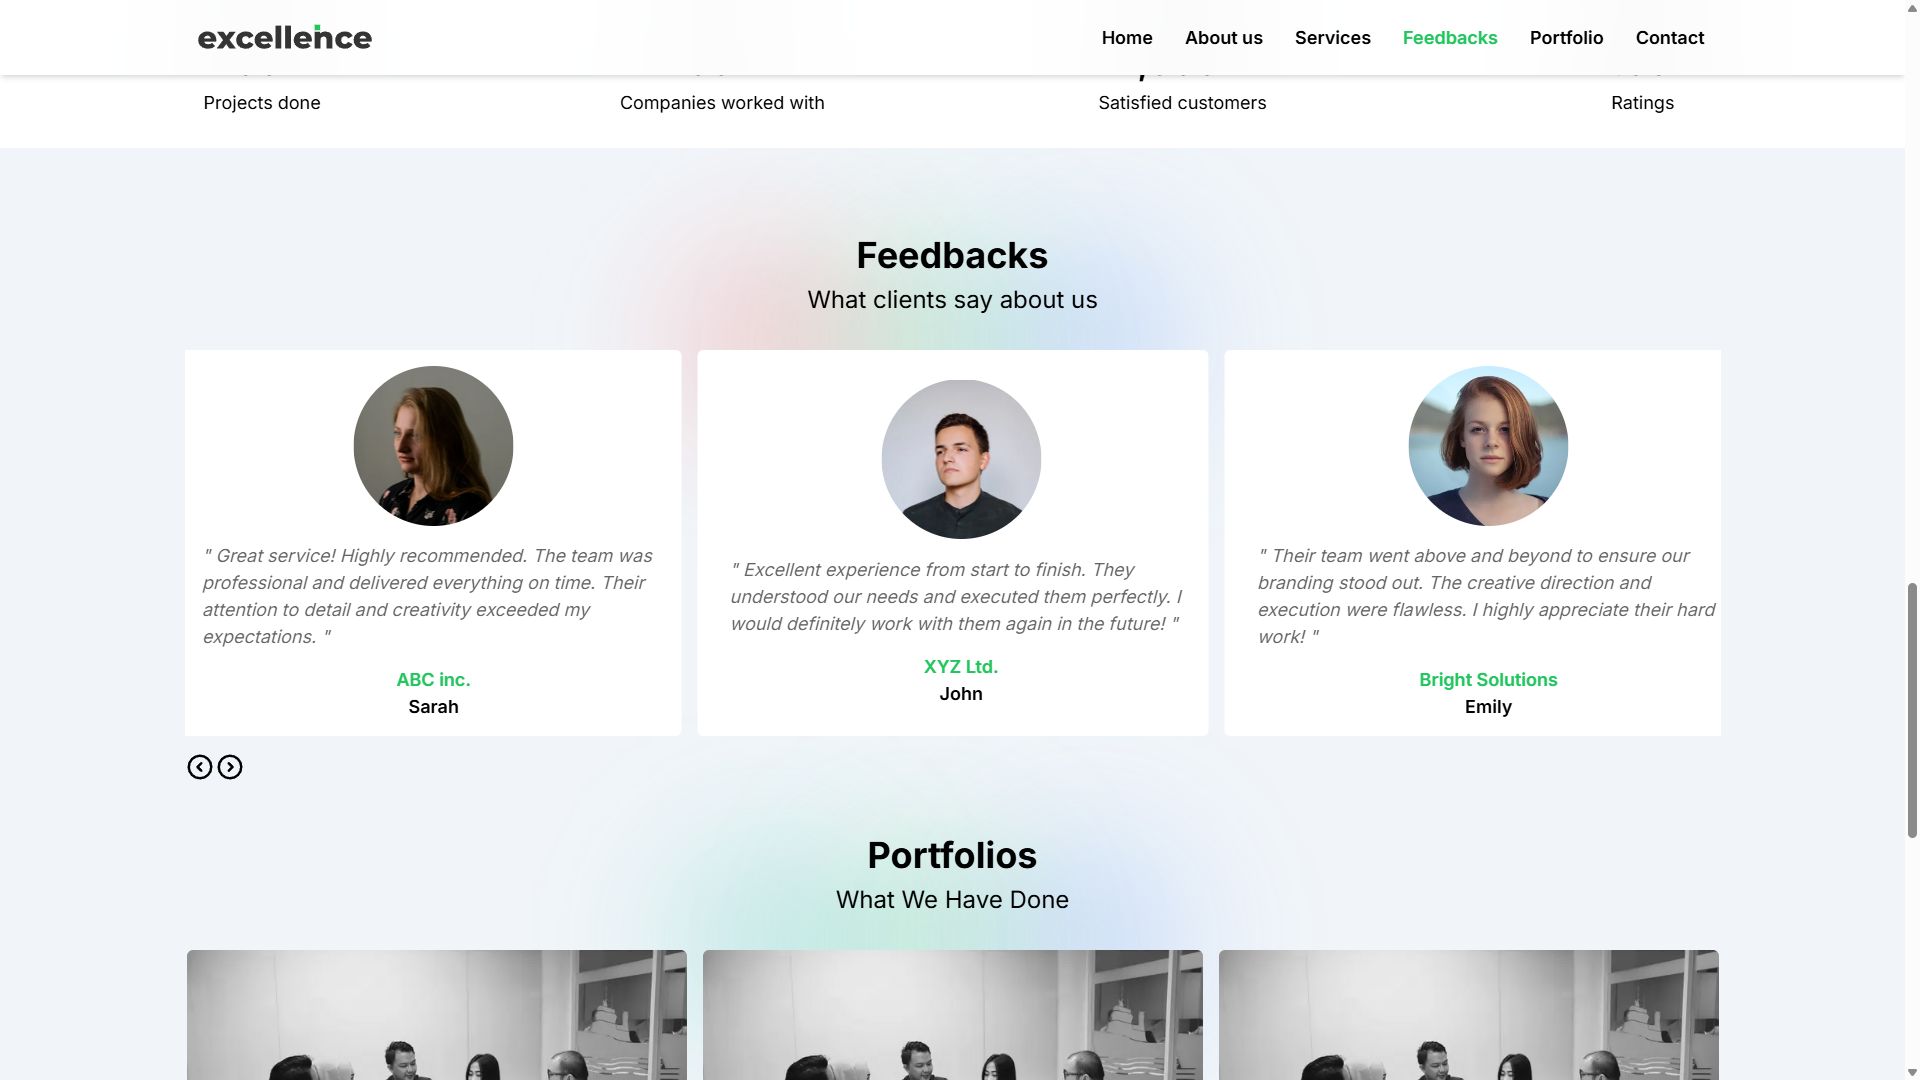Navigate to Portfolio in header
Image resolution: width=1920 pixels, height=1080 pixels.
1566,38
